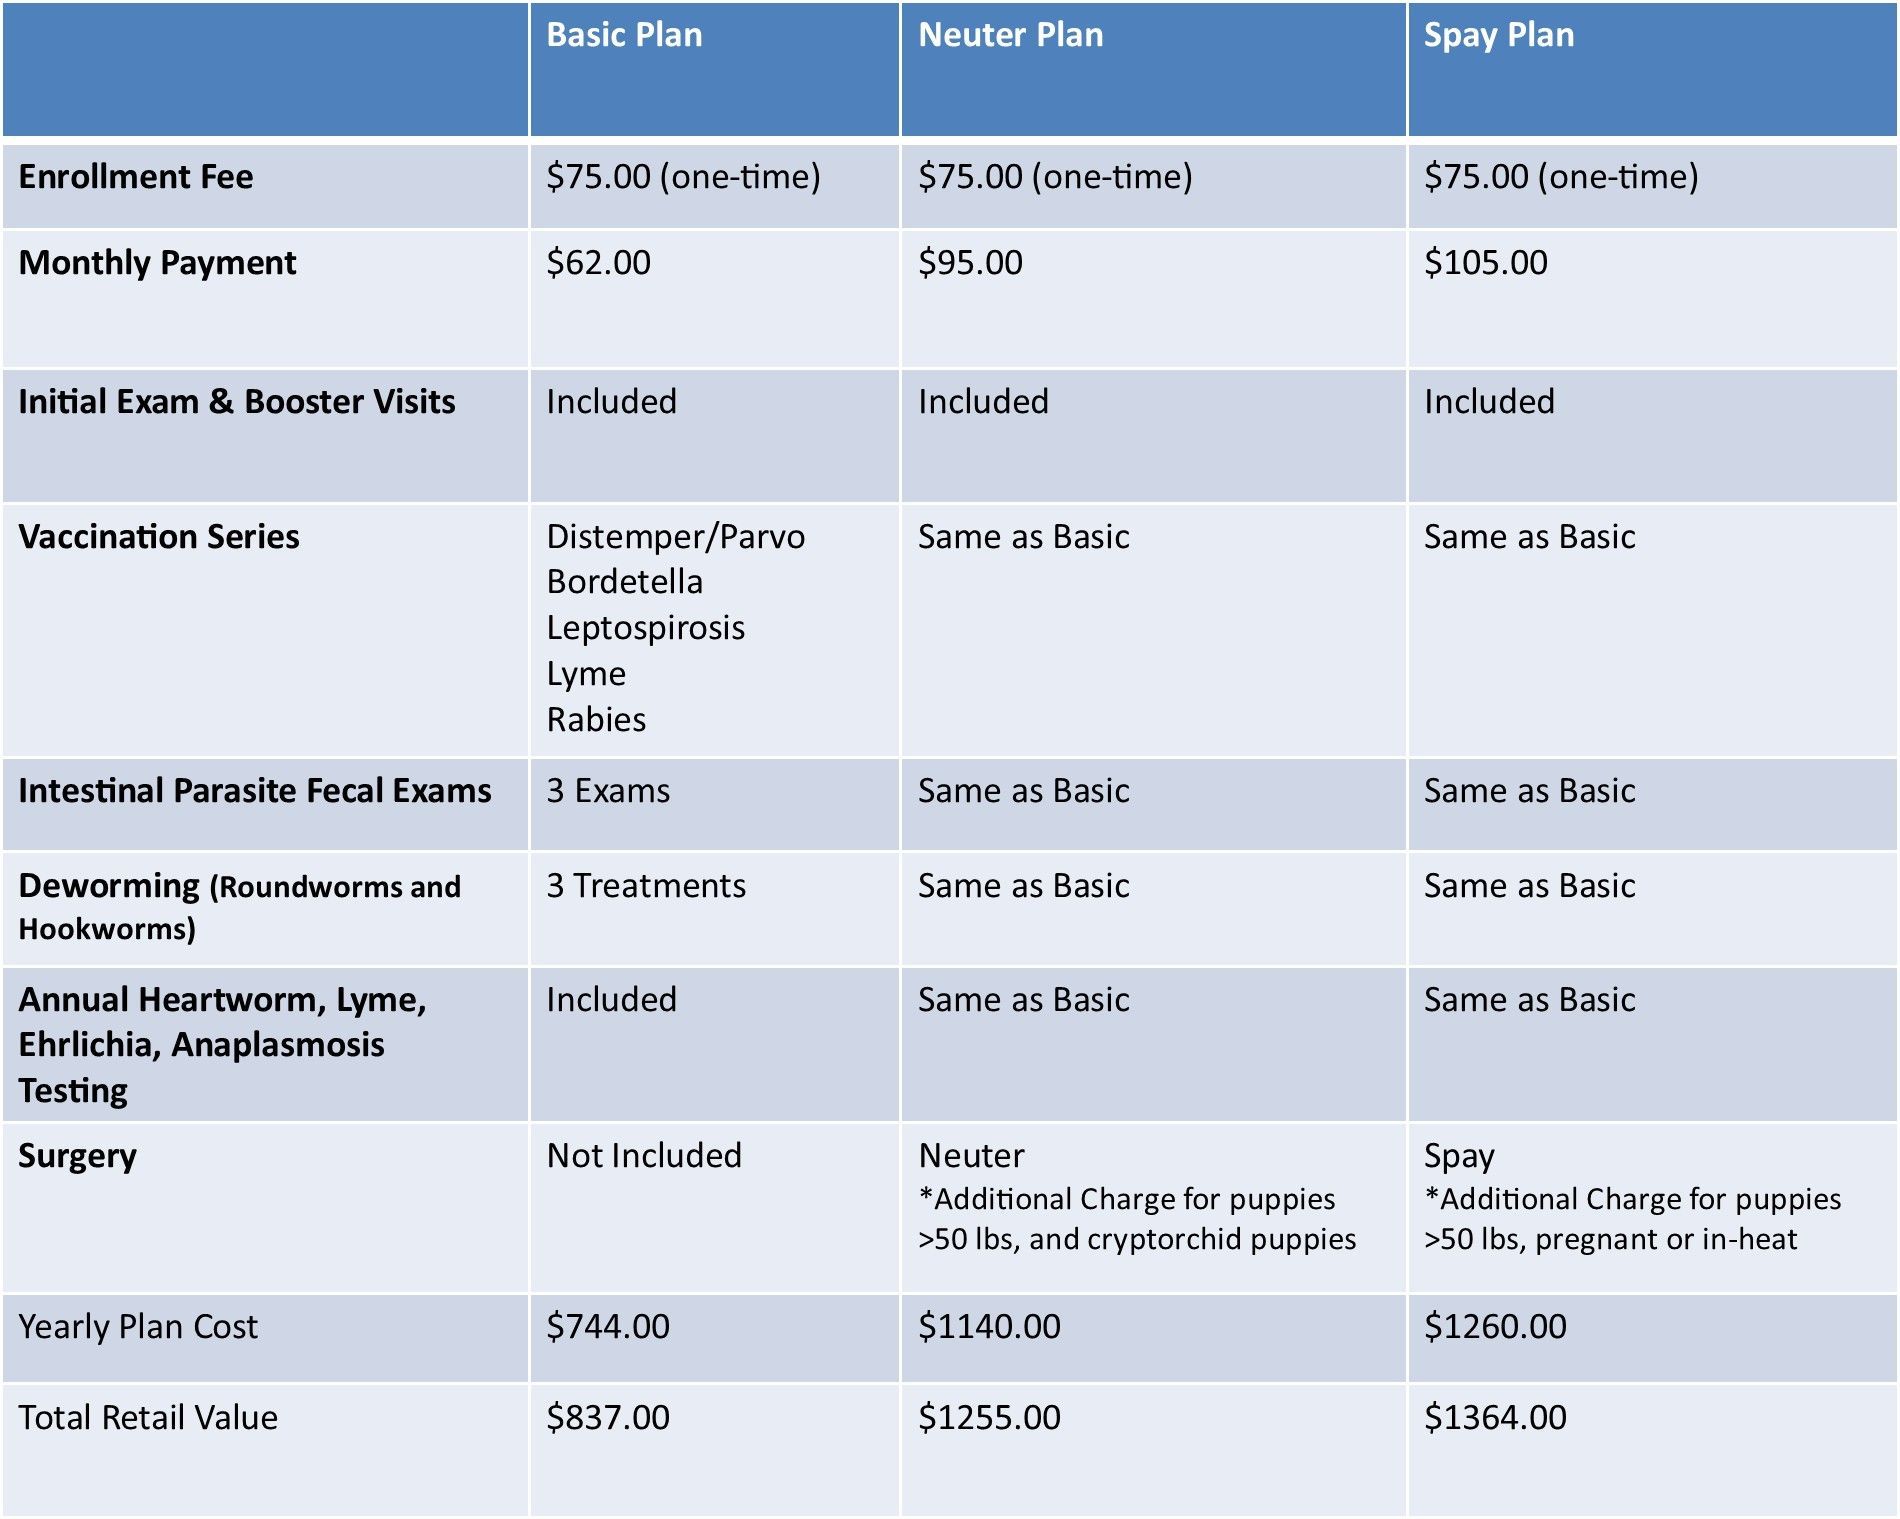Click Initial Exam & Booster Visits label
Screen dimensions: 1900x1519
pos(237,402)
